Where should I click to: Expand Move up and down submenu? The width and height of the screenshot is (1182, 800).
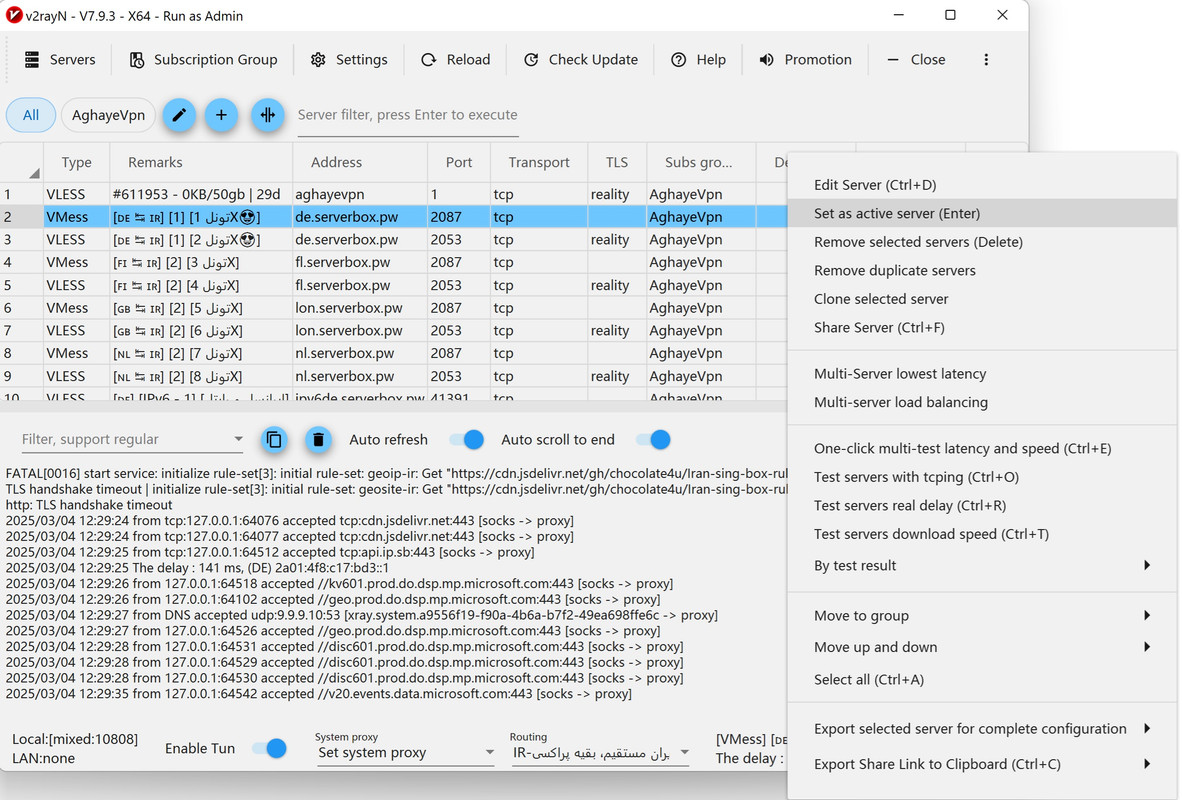click(x=982, y=647)
